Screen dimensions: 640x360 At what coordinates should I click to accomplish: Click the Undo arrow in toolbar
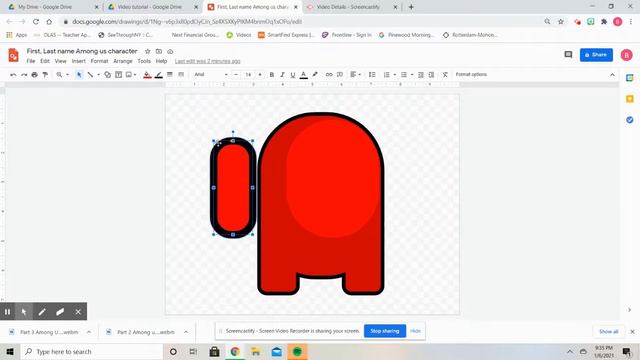click(13, 75)
